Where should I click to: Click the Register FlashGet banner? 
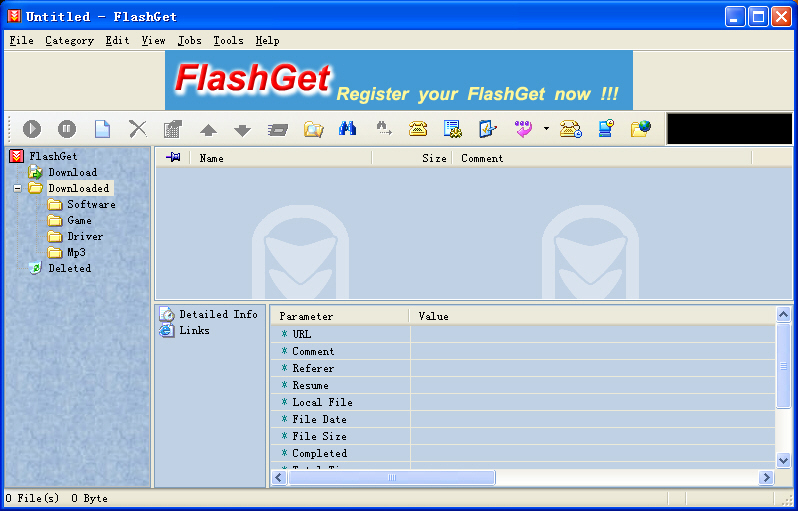point(398,80)
